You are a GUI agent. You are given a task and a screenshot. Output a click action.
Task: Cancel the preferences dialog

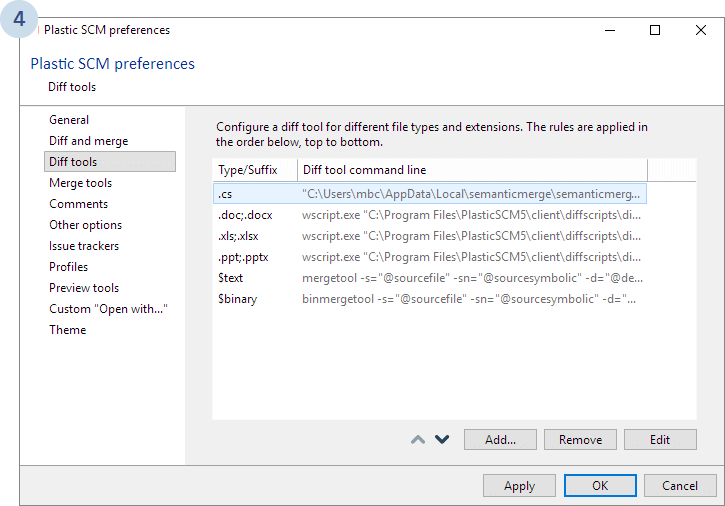coord(680,486)
